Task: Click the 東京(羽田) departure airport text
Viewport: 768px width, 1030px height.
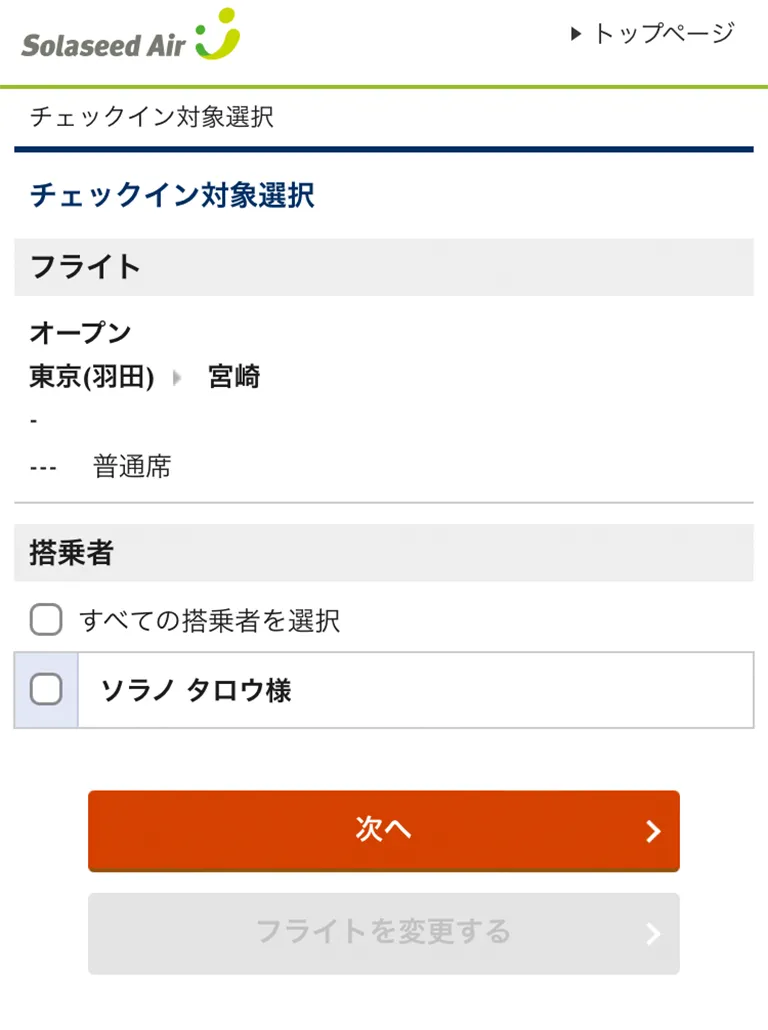Action: click(92, 377)
